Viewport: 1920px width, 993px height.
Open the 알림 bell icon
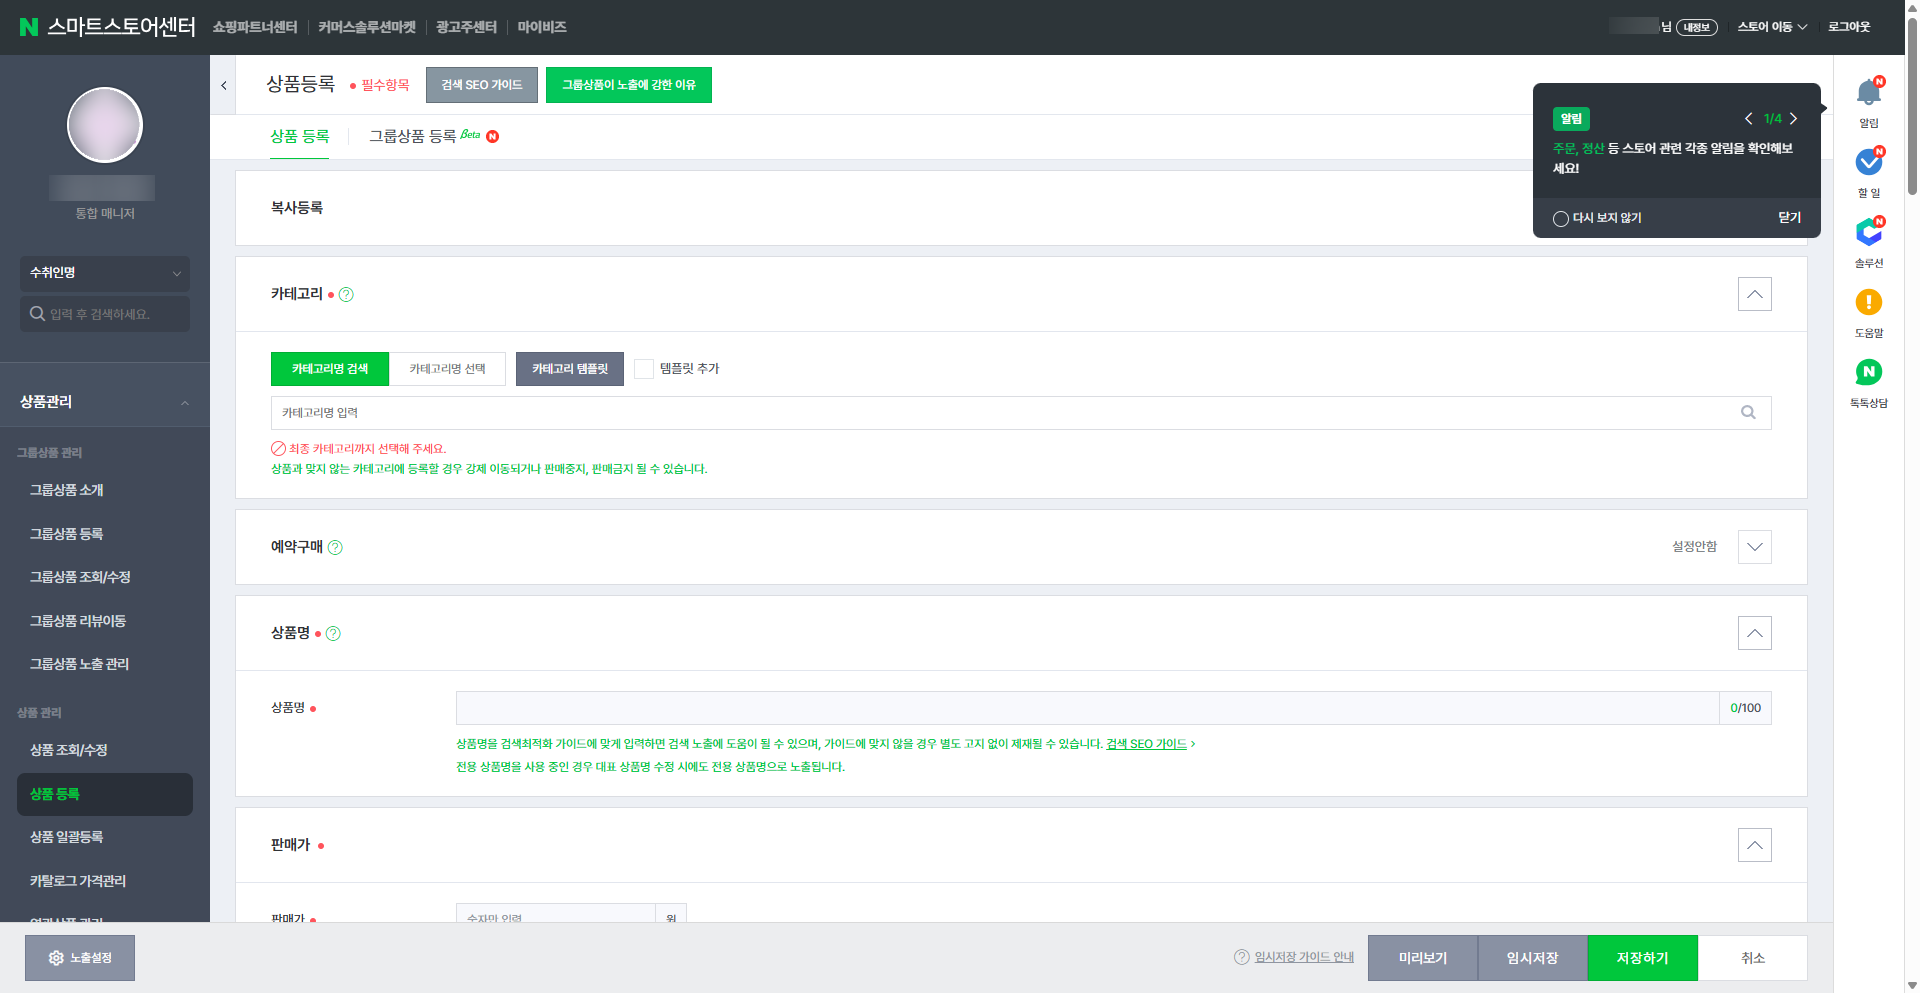coord(1868,93)
